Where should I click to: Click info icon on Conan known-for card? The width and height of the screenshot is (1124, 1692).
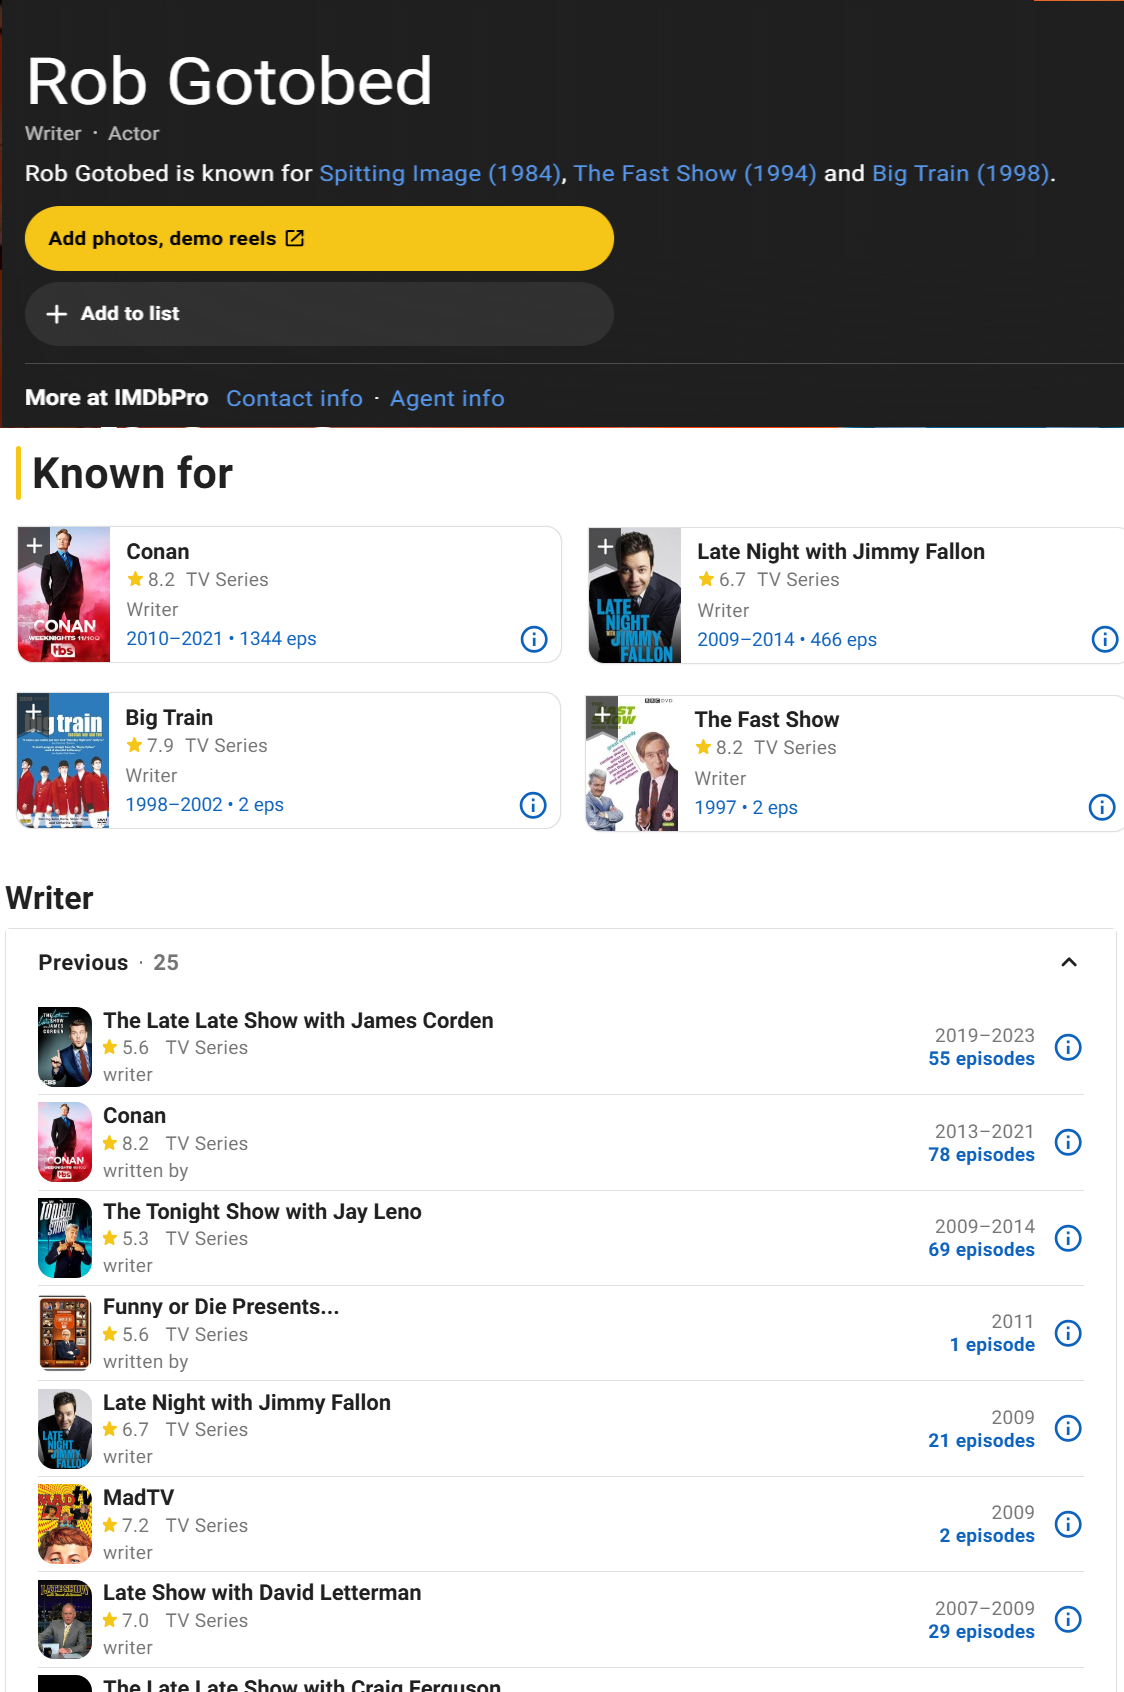click(534, 639)
